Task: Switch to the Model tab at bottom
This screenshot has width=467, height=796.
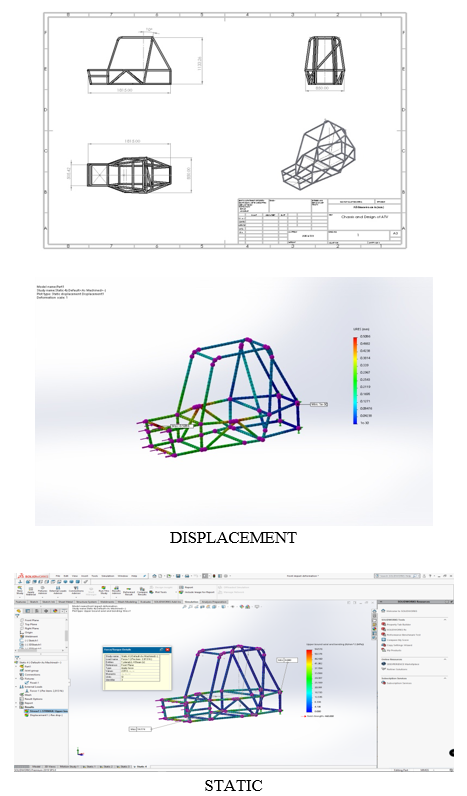Action: point(36,767)
